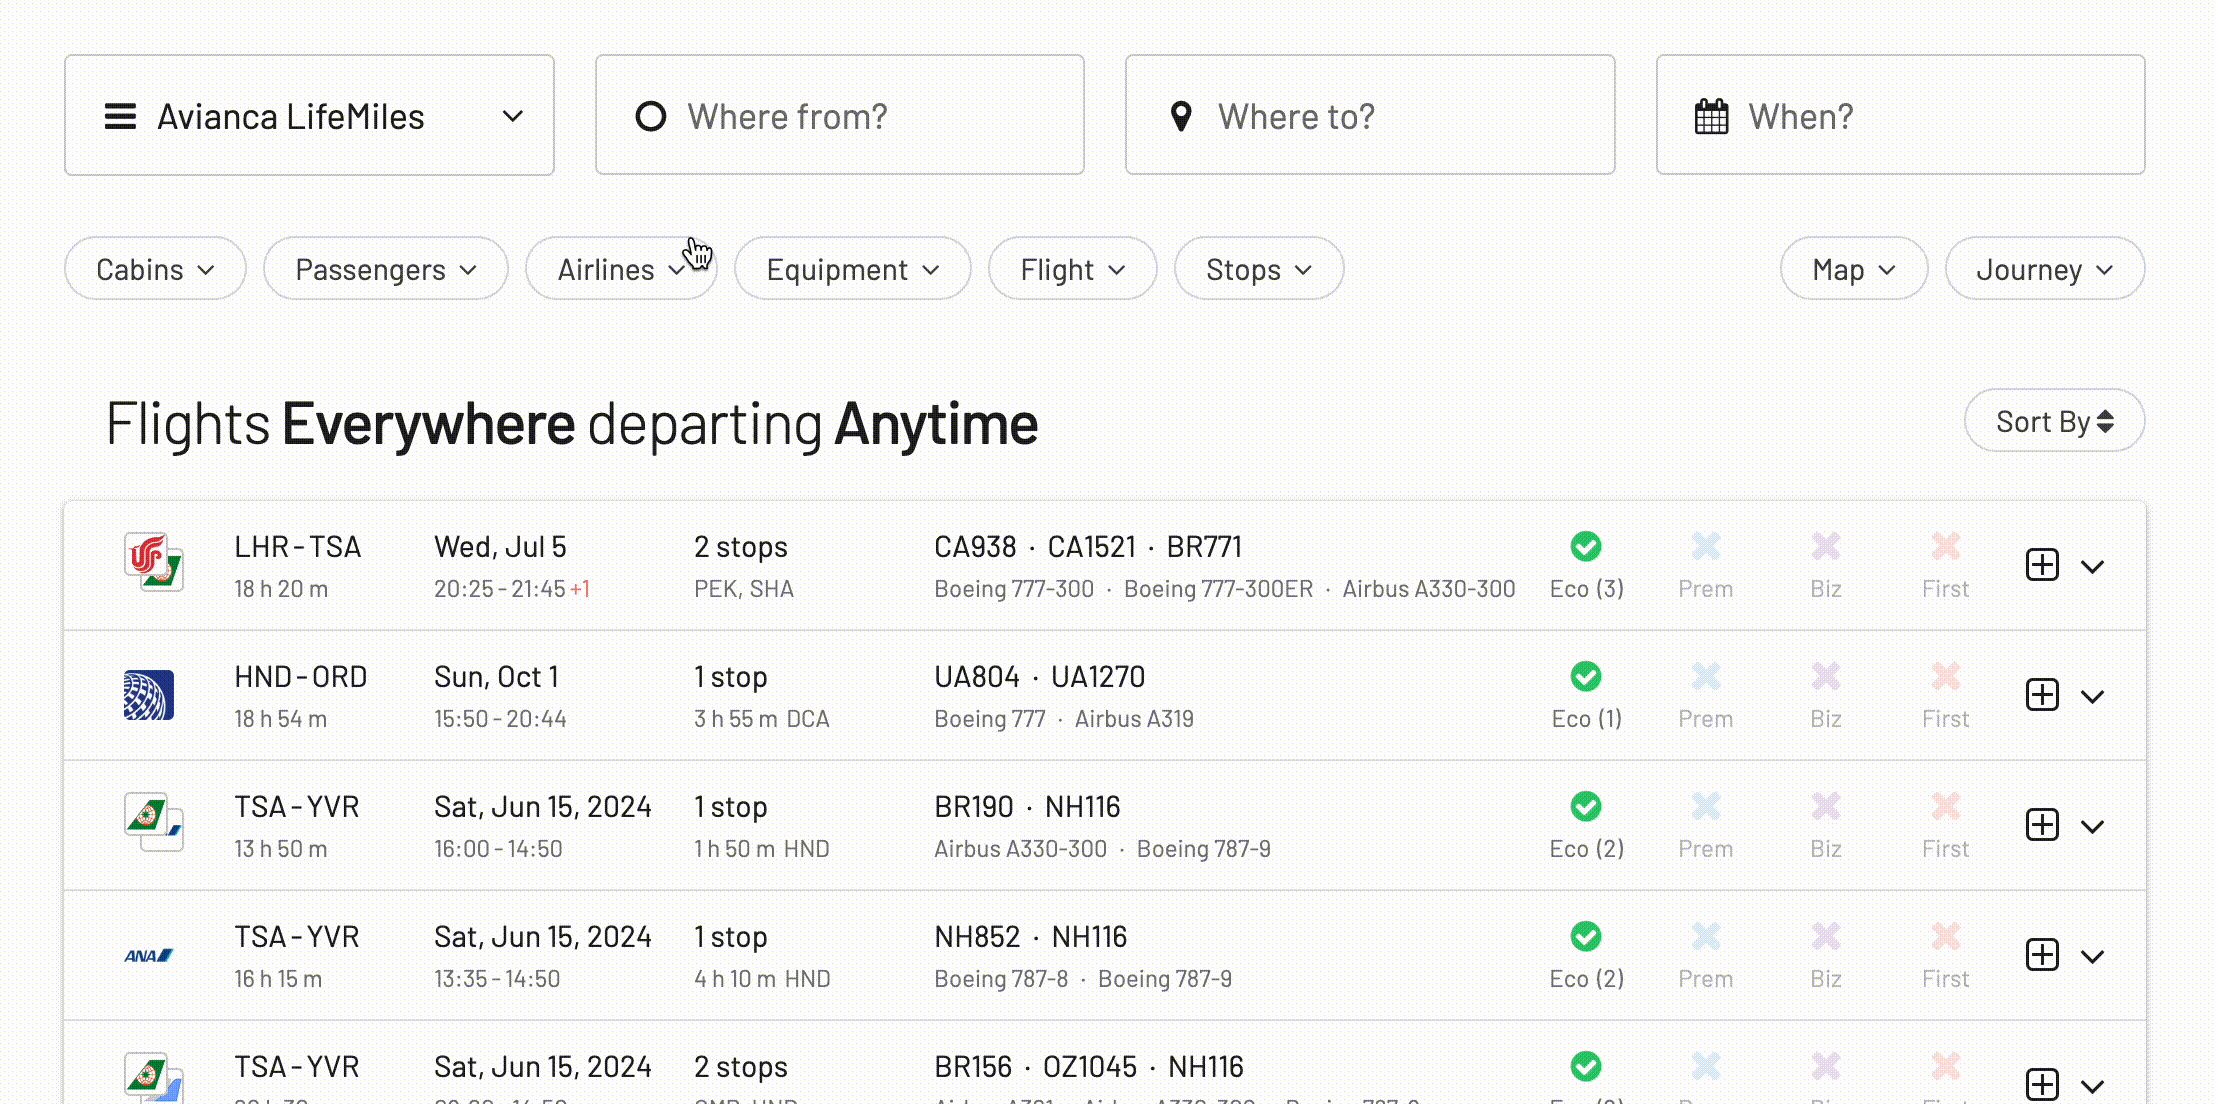Open the Airlines filter dropdown
Screen dimensions: 2216x1104
click(x=621, y=269)
